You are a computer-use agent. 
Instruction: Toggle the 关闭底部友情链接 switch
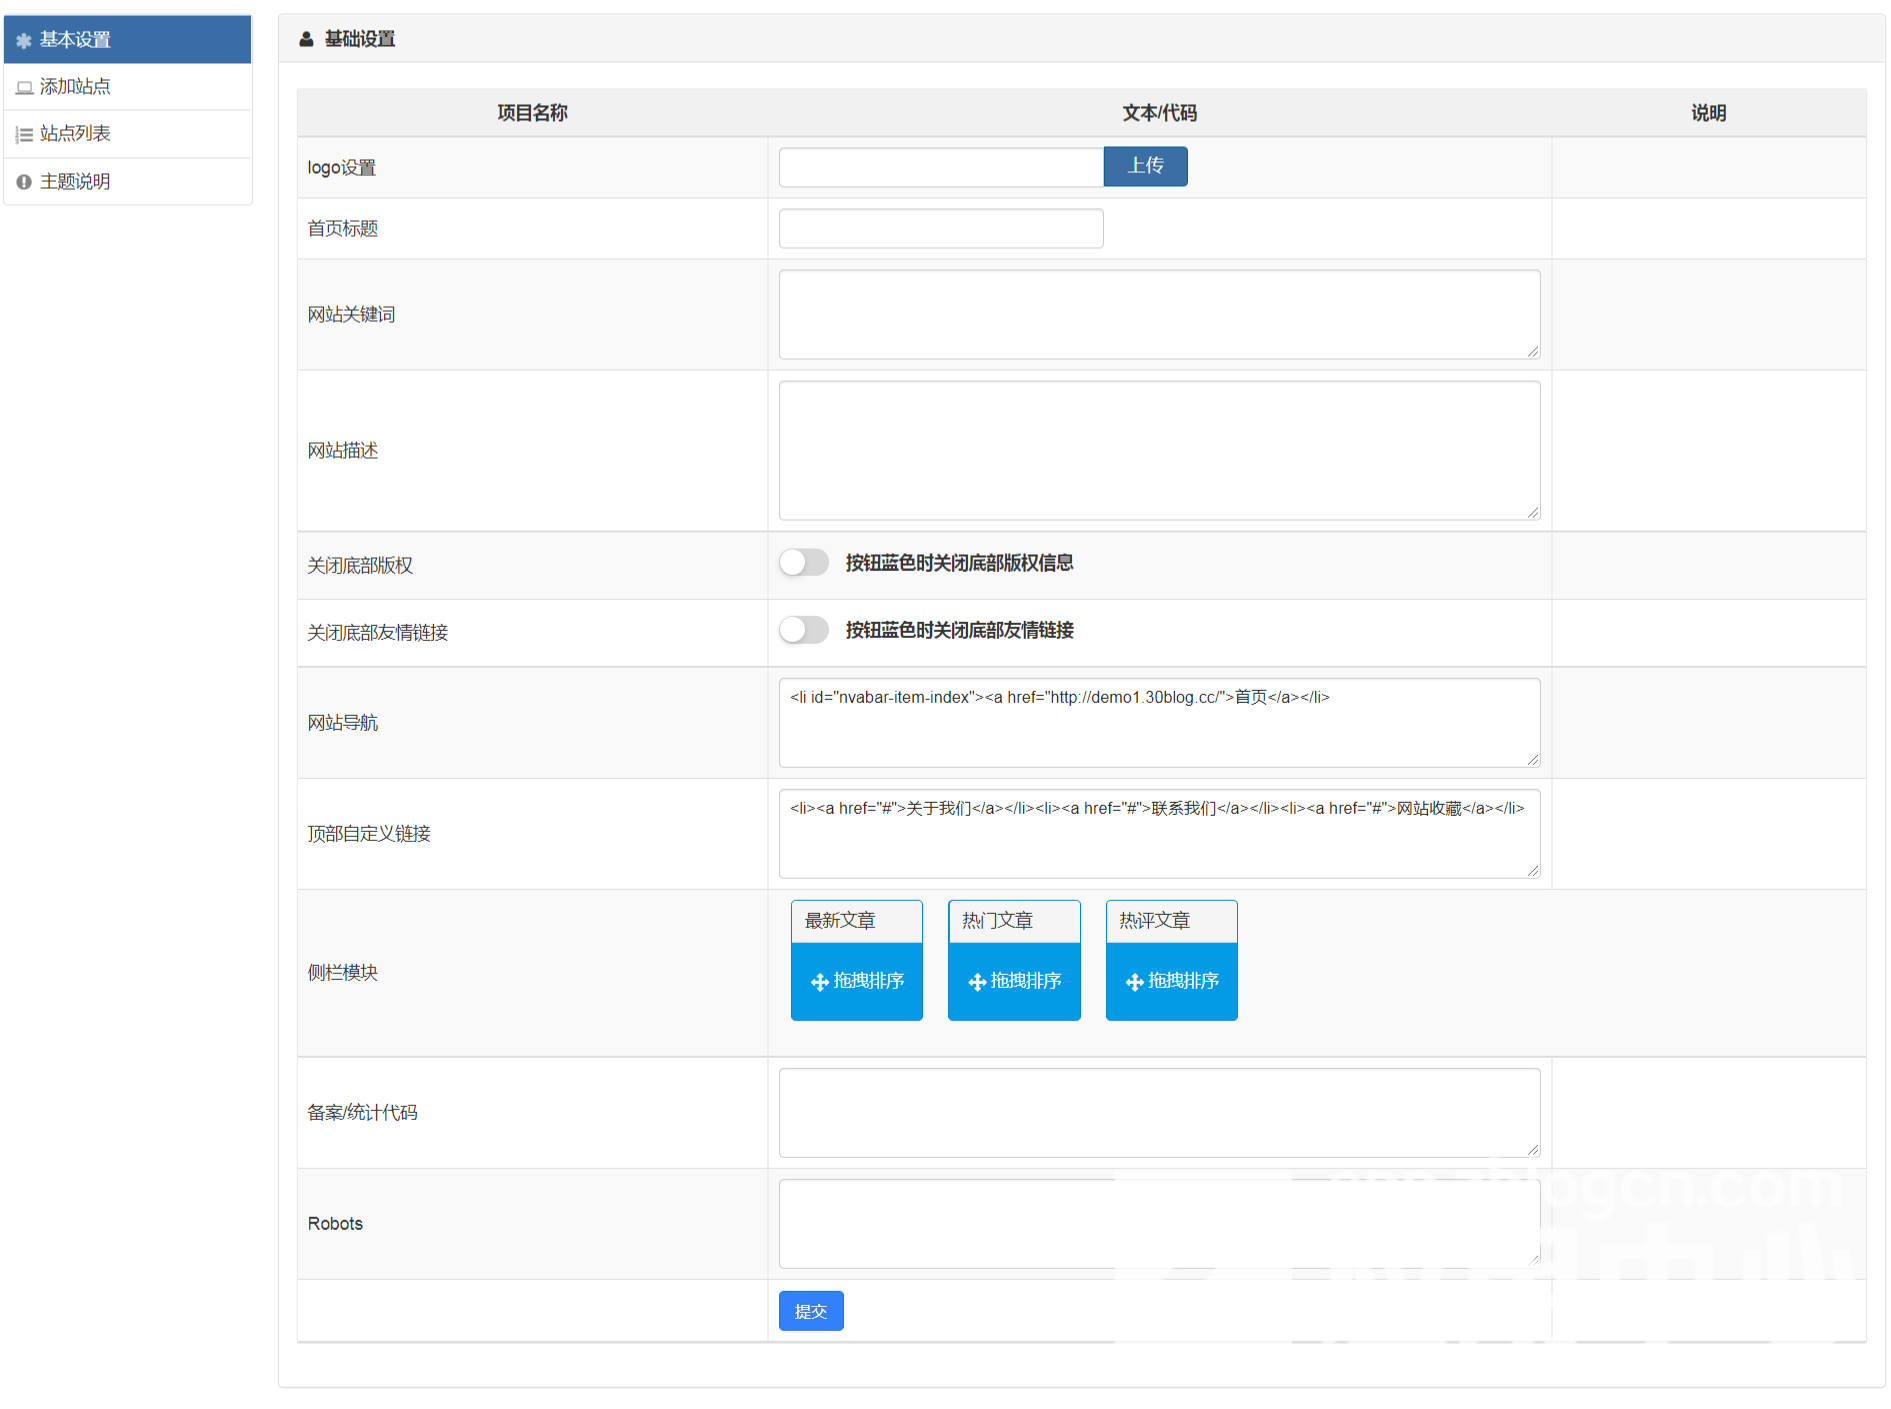tap(804, 630)
